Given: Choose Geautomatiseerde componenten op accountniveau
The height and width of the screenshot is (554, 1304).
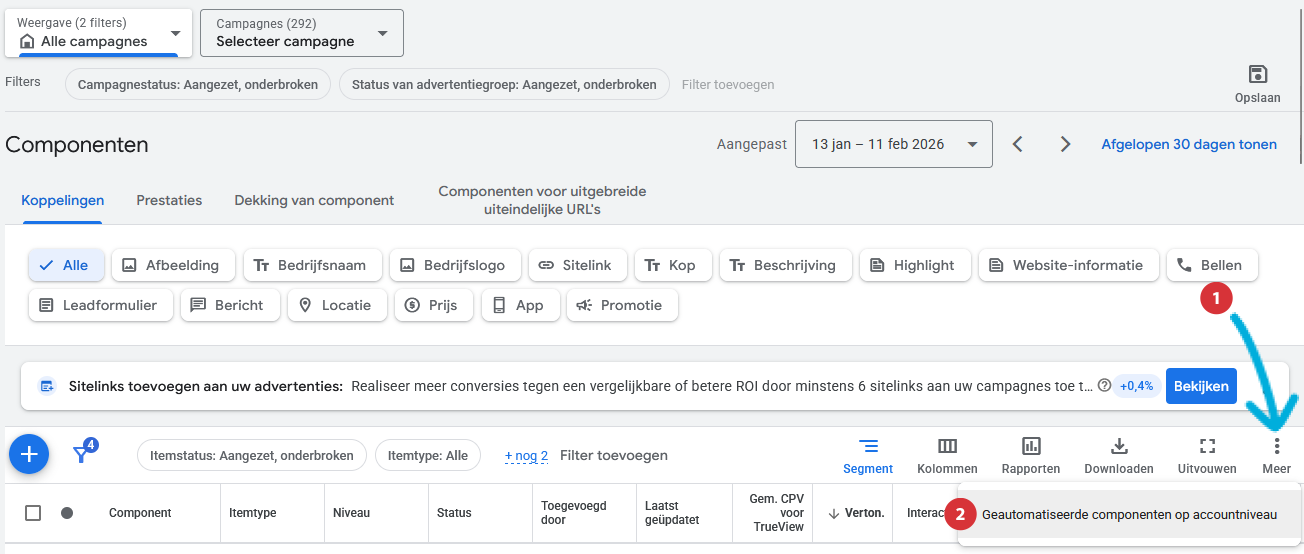Looking at the screenshot, I should tap(1129, 515).
